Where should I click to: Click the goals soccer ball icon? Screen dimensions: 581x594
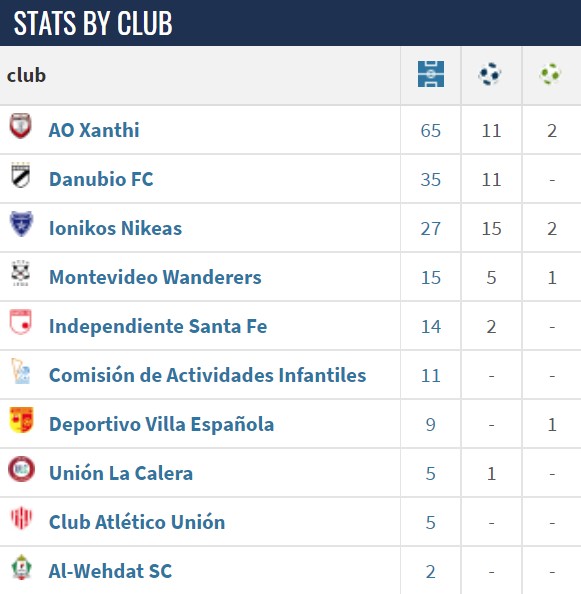(x=490, y=74)
